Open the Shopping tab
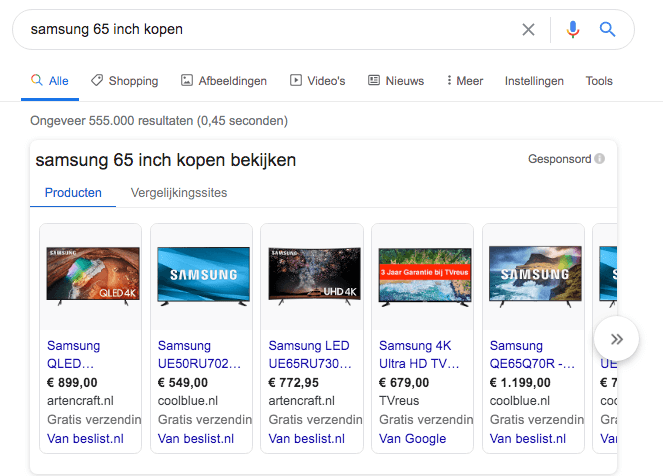This screenshot has height=476, width=663. [125, 81]
